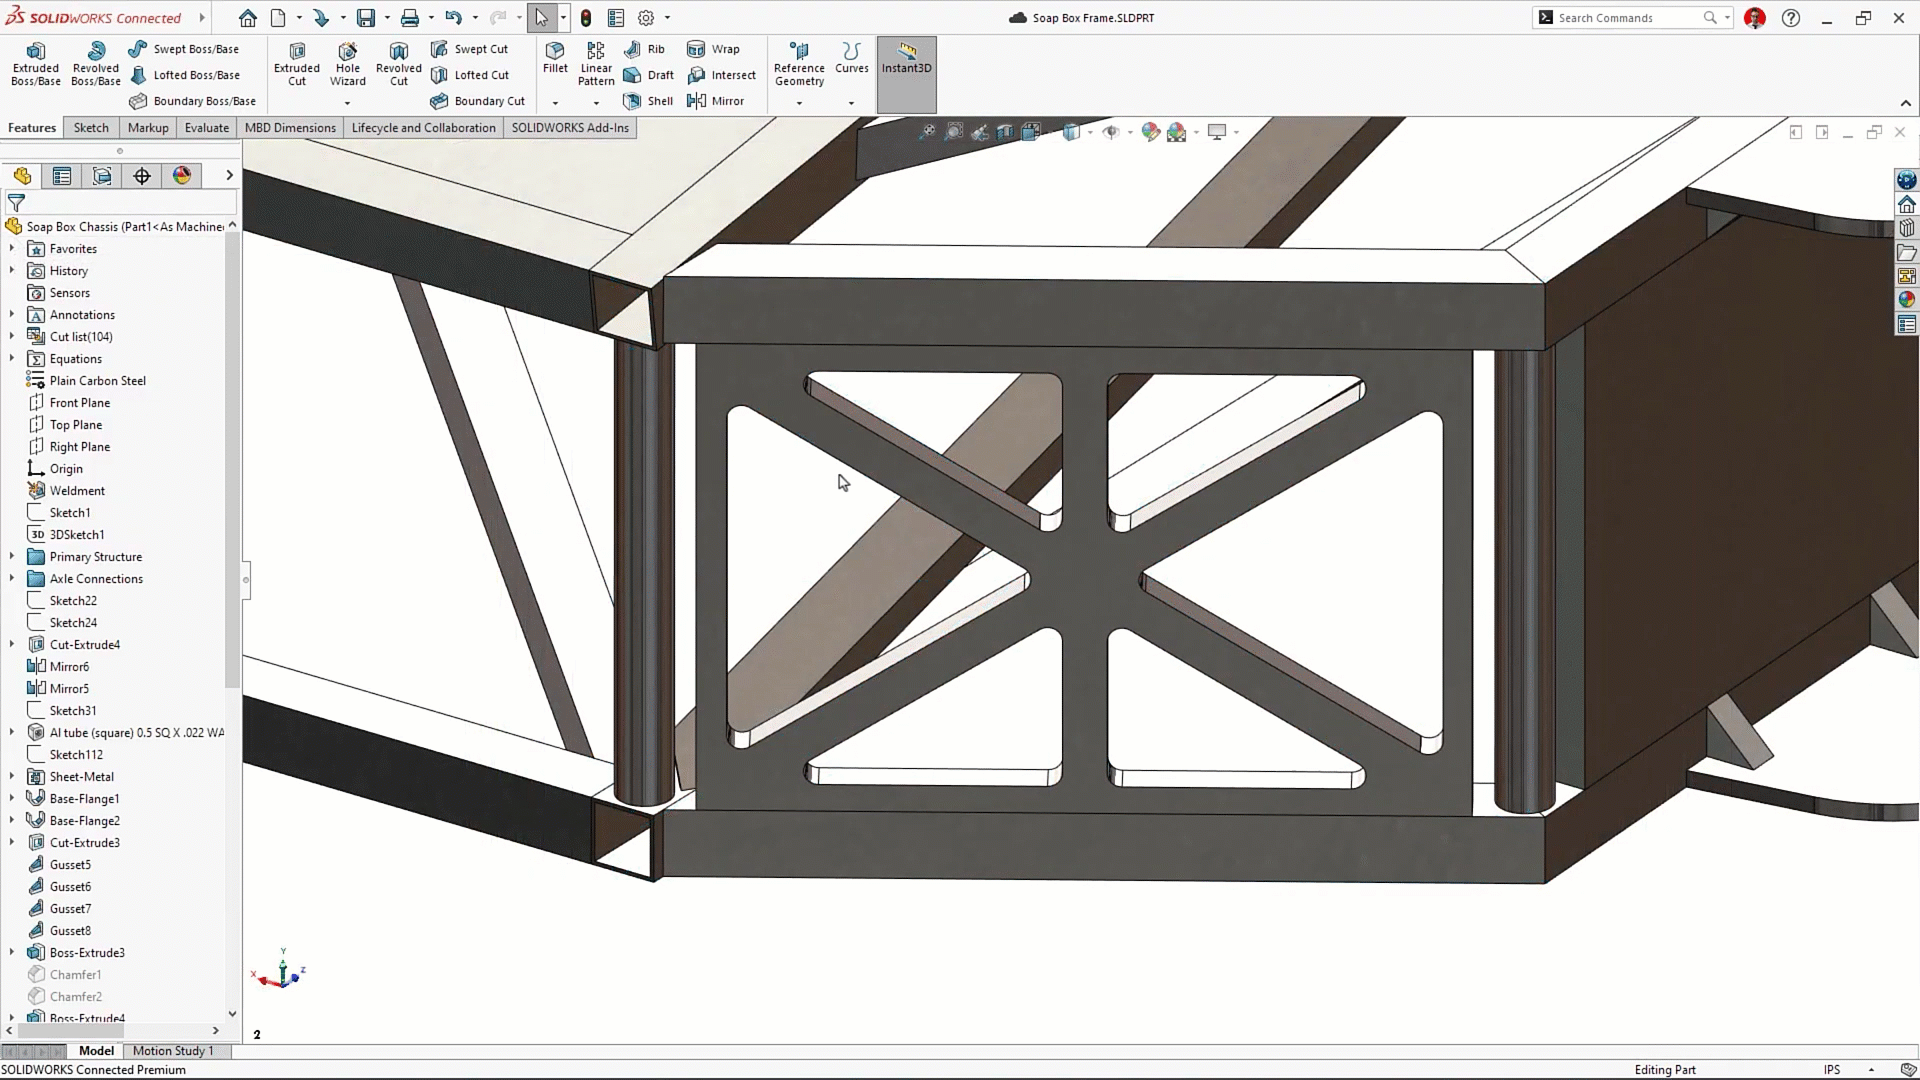Viewport: 1920px width, 1080px height.
Task: Select the Lofted Cut command
Action: point(469,75)
